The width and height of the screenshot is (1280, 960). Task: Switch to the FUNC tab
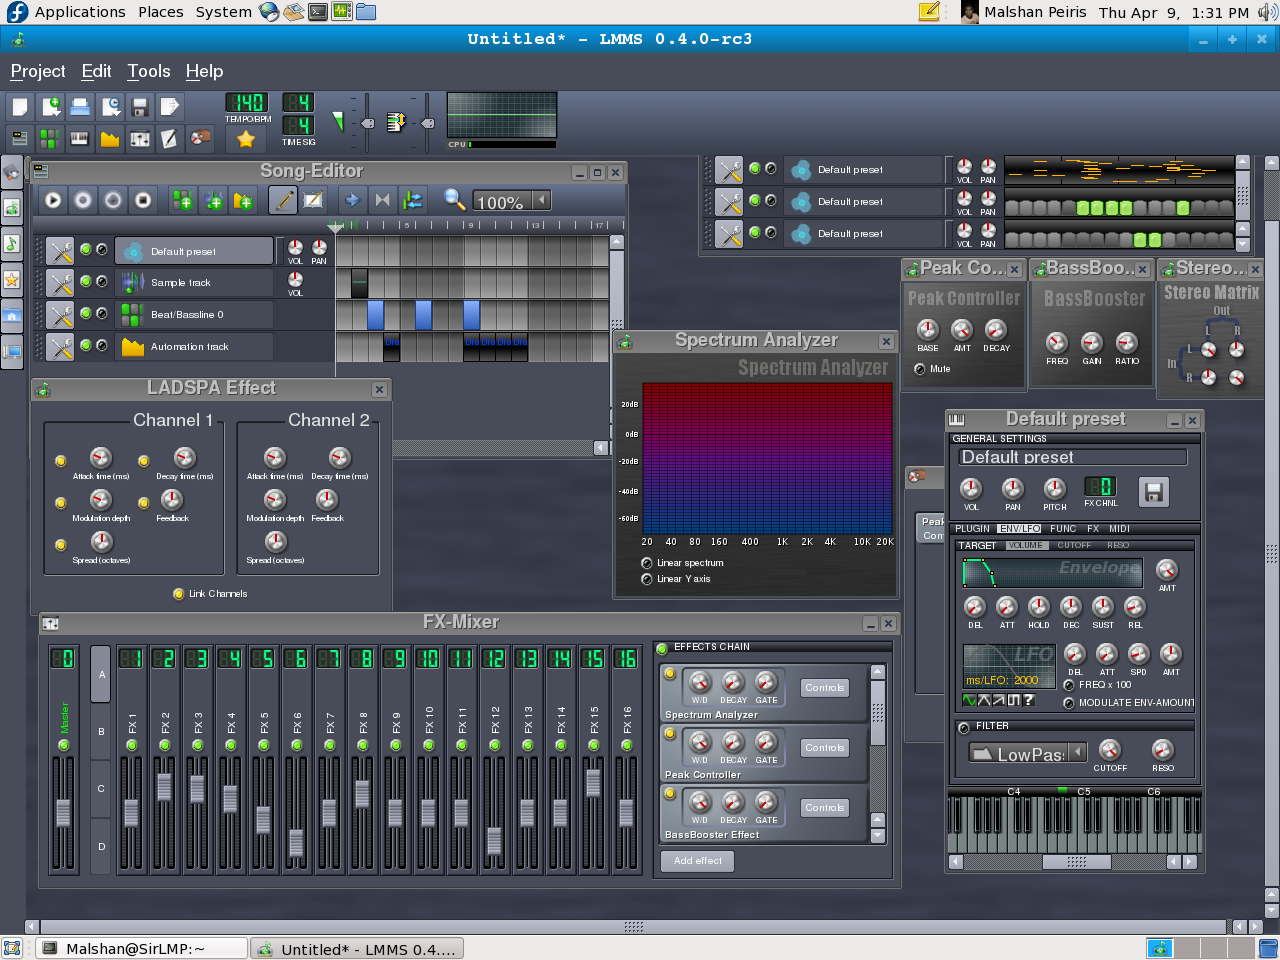point(1063,529)
